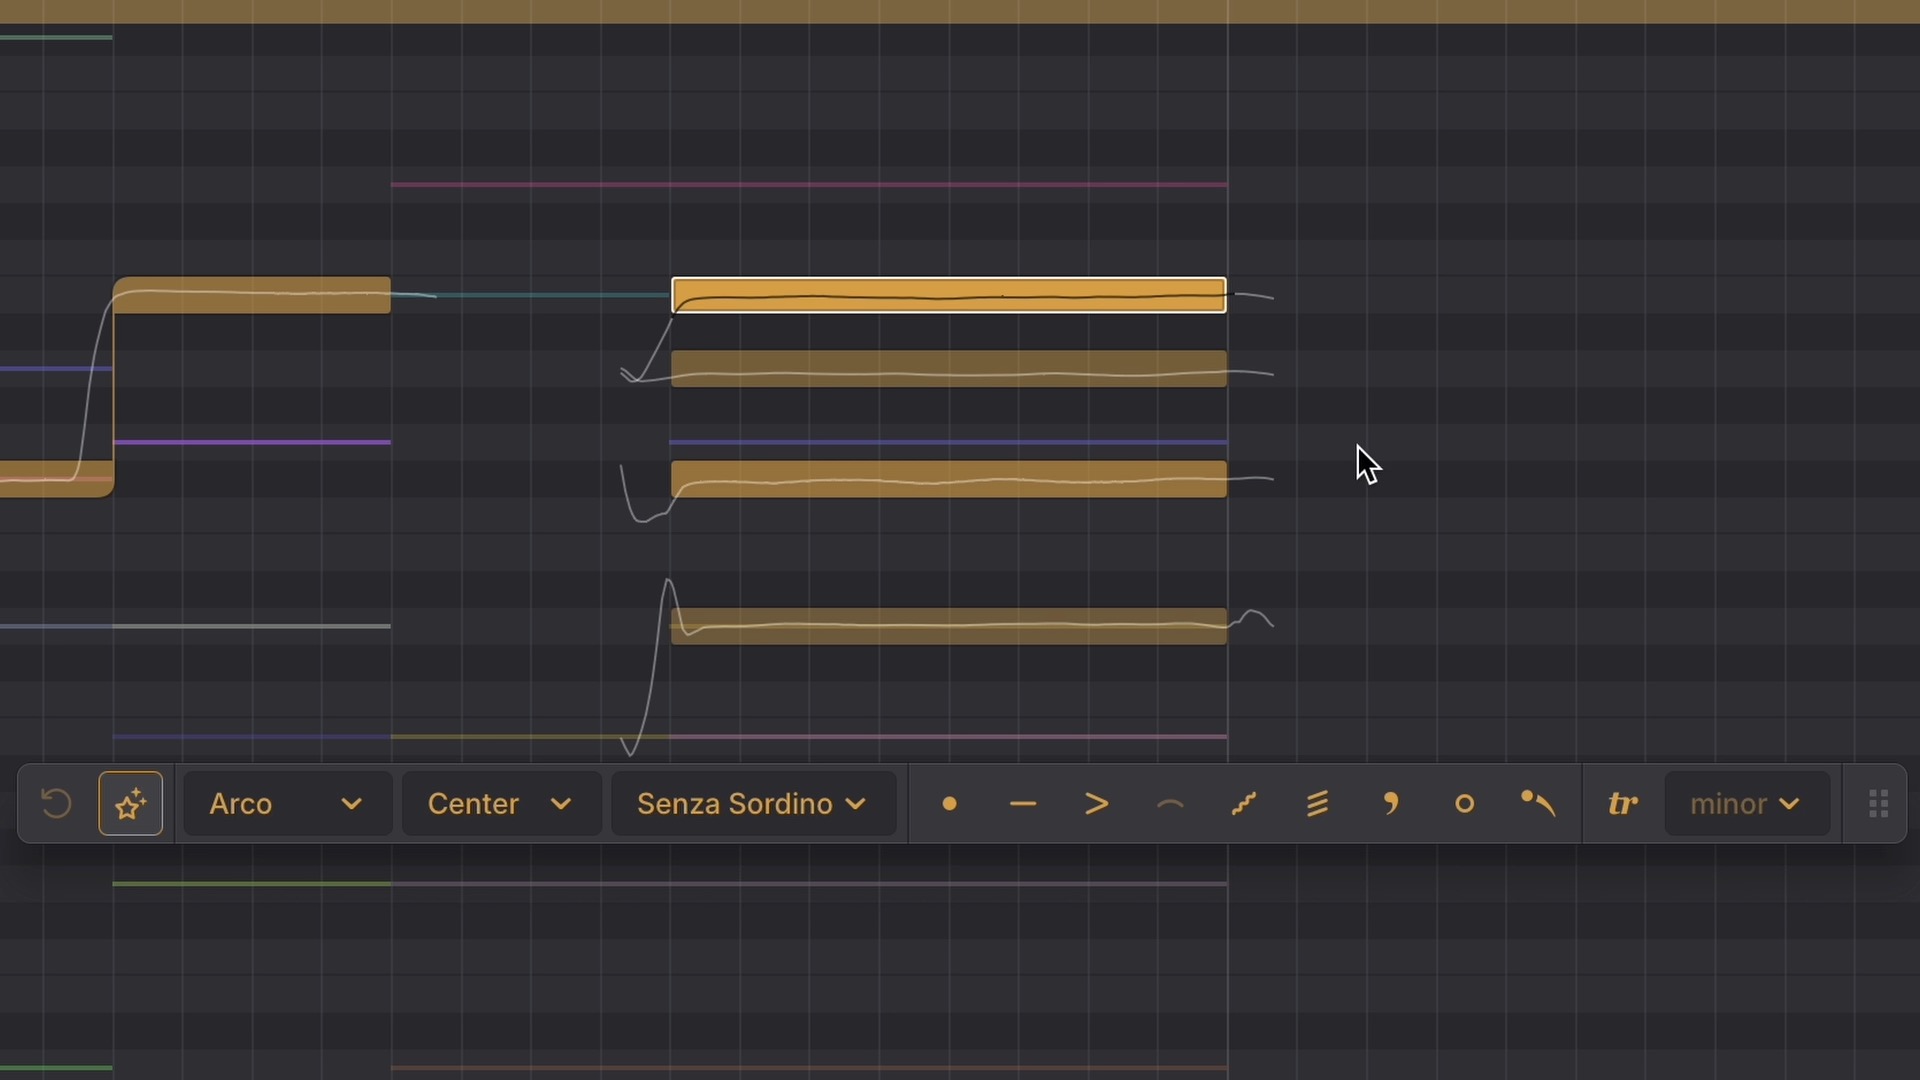Click the golden region bar at top
1920x1080 pixels.
[x=960, y=11]
